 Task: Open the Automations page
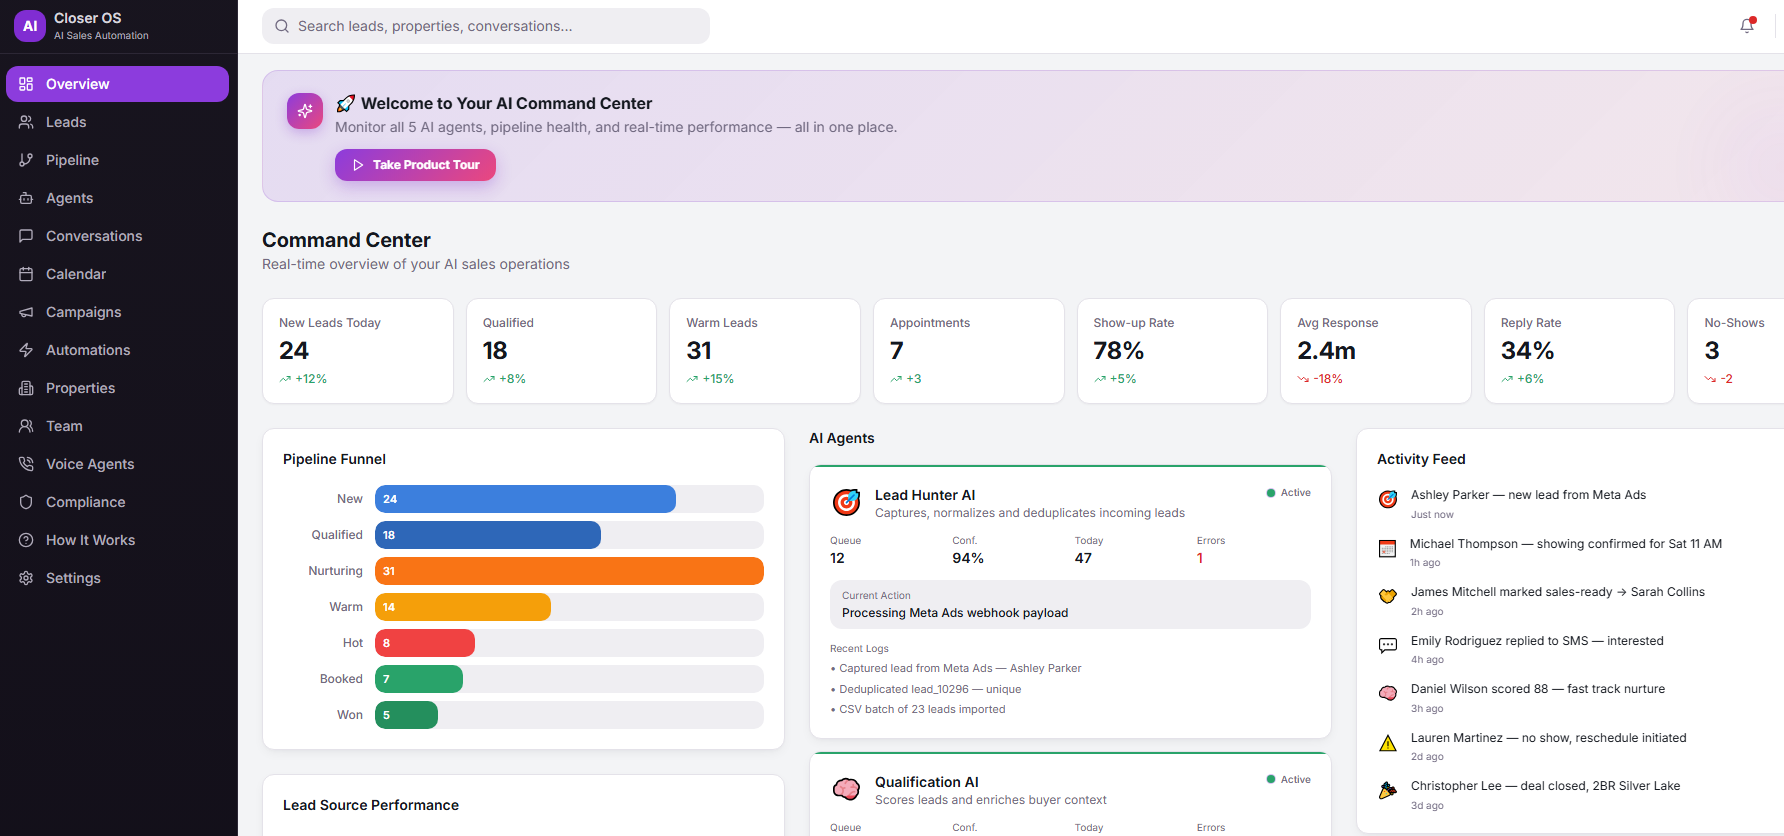117,350
